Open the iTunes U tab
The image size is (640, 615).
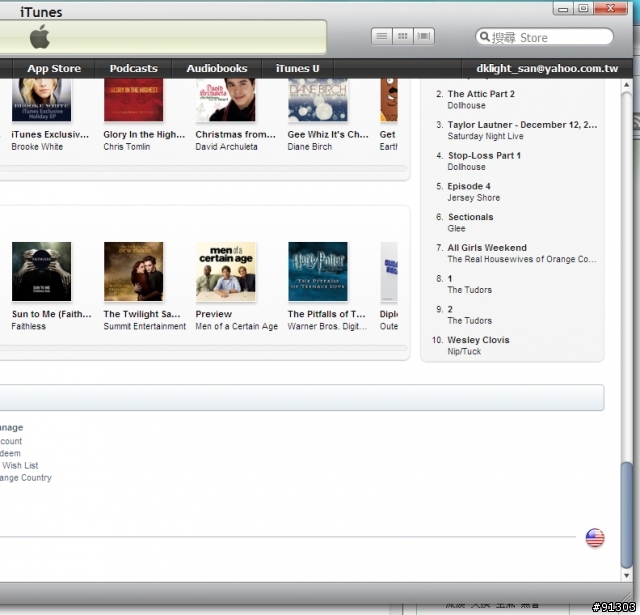pyautogui.click(x=298, y=68)
